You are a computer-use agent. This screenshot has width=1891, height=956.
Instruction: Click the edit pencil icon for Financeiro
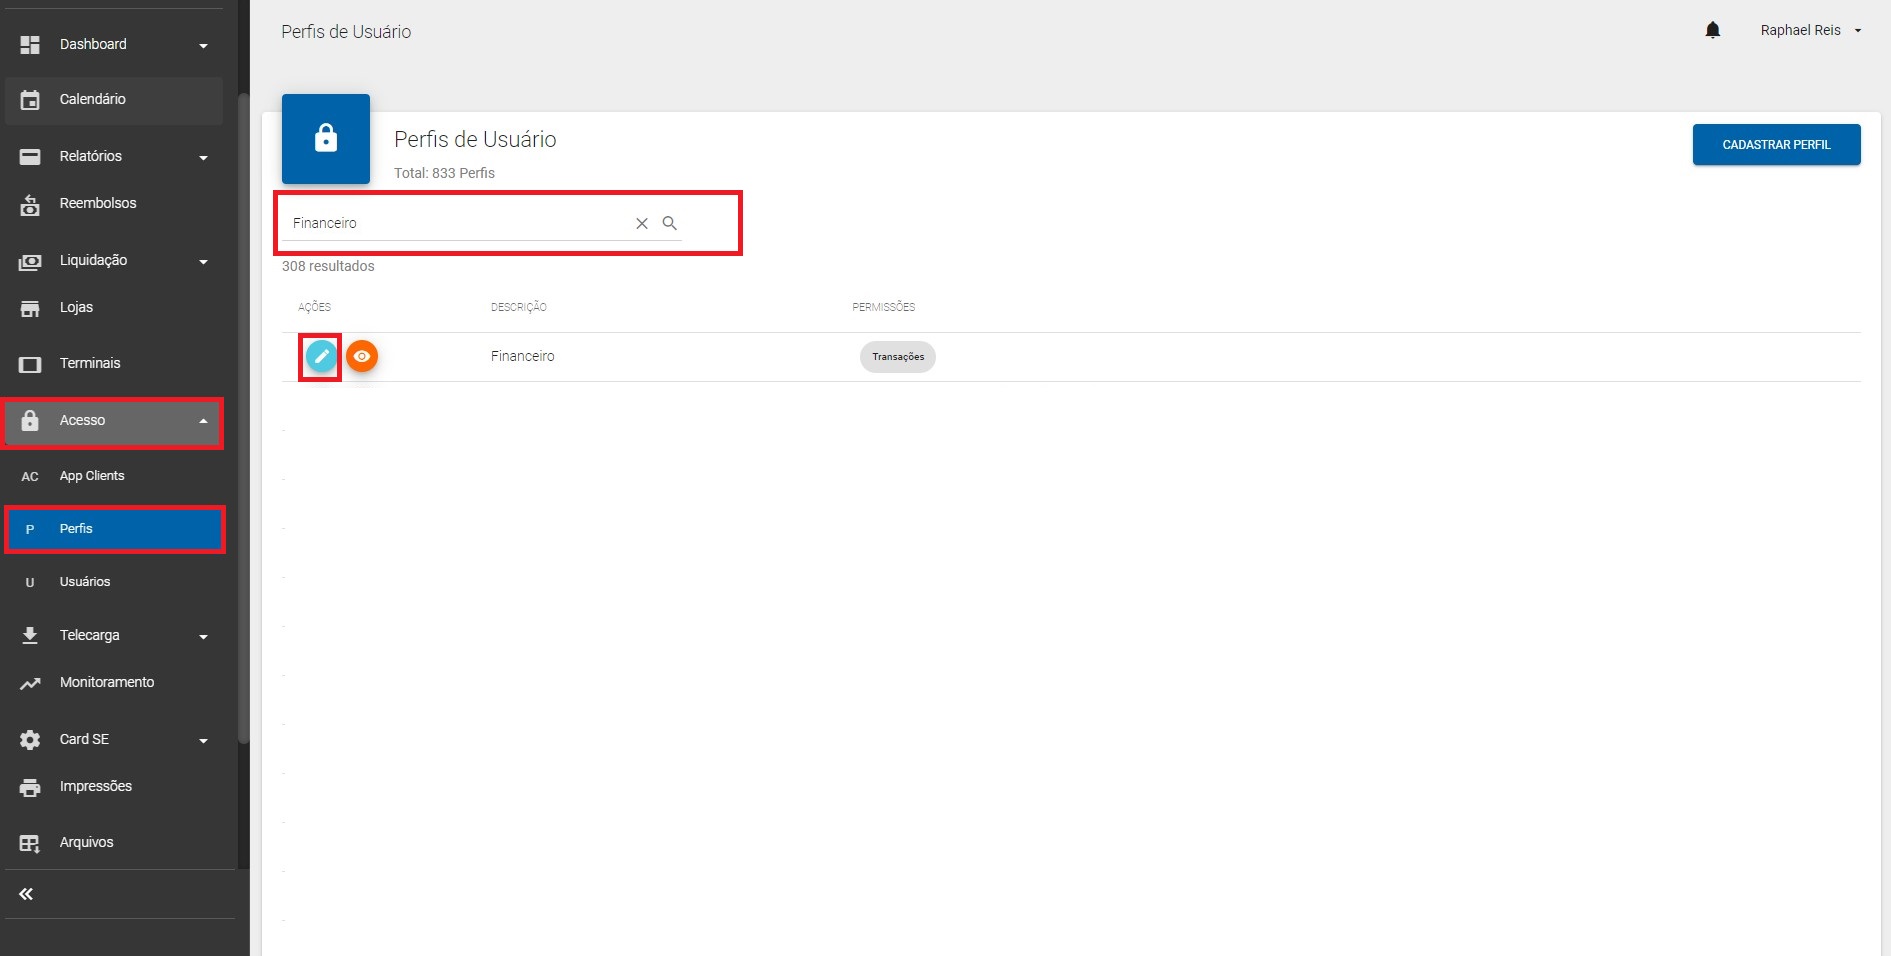click(321, 356)
